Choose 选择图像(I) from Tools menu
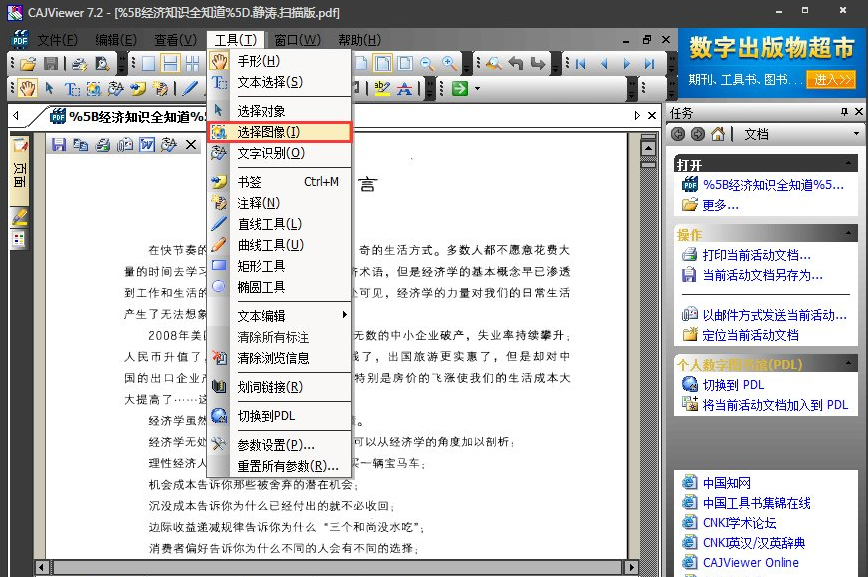The height and width of the screenshot is (577, 868). [280, 132]
